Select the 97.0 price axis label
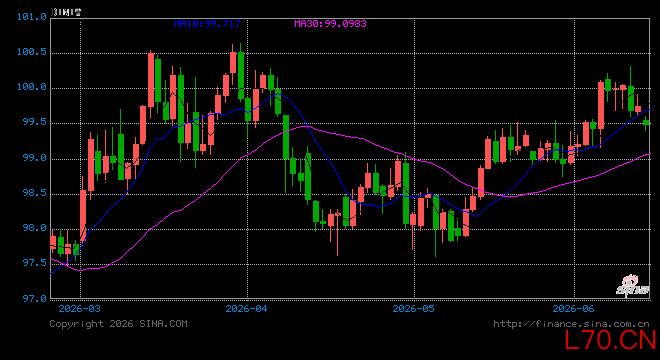The image size is (660, 360). (x=35, y=299)
